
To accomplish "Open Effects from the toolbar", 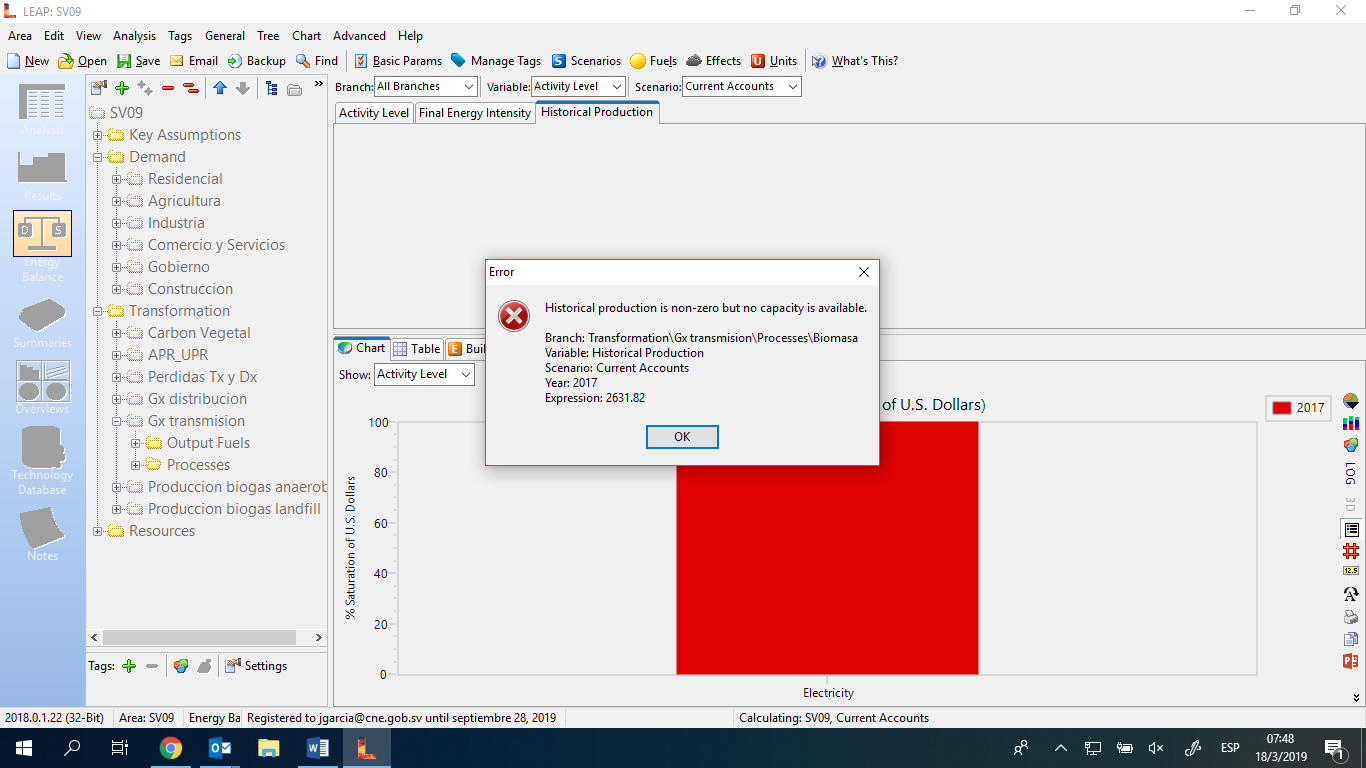I will [714, 61].
